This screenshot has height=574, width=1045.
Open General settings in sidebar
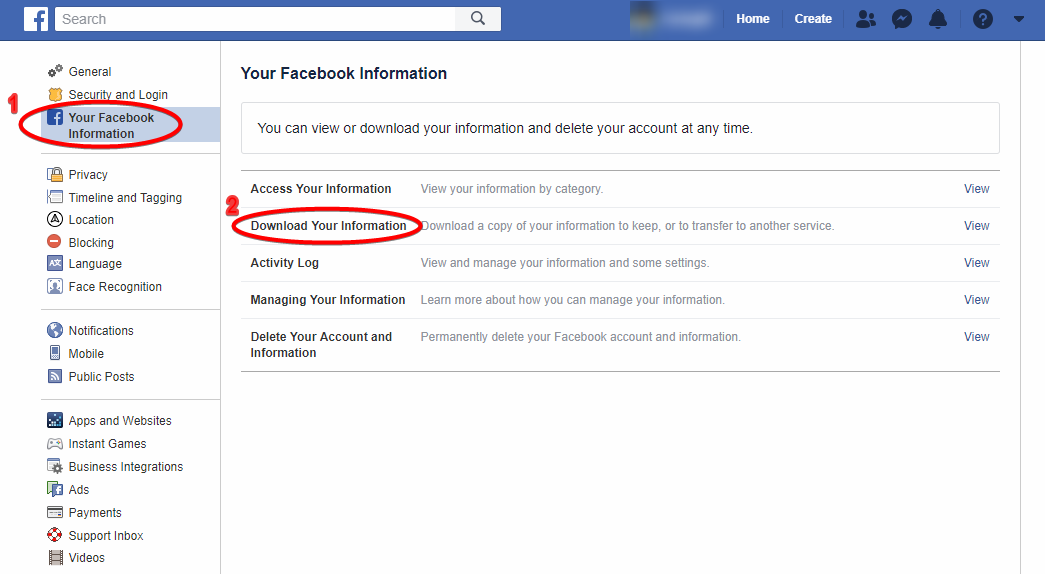tap(90, 72)
